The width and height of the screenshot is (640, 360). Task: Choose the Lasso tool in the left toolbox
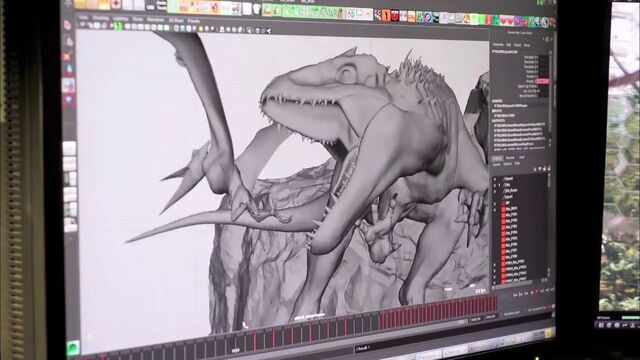point(69,41)
